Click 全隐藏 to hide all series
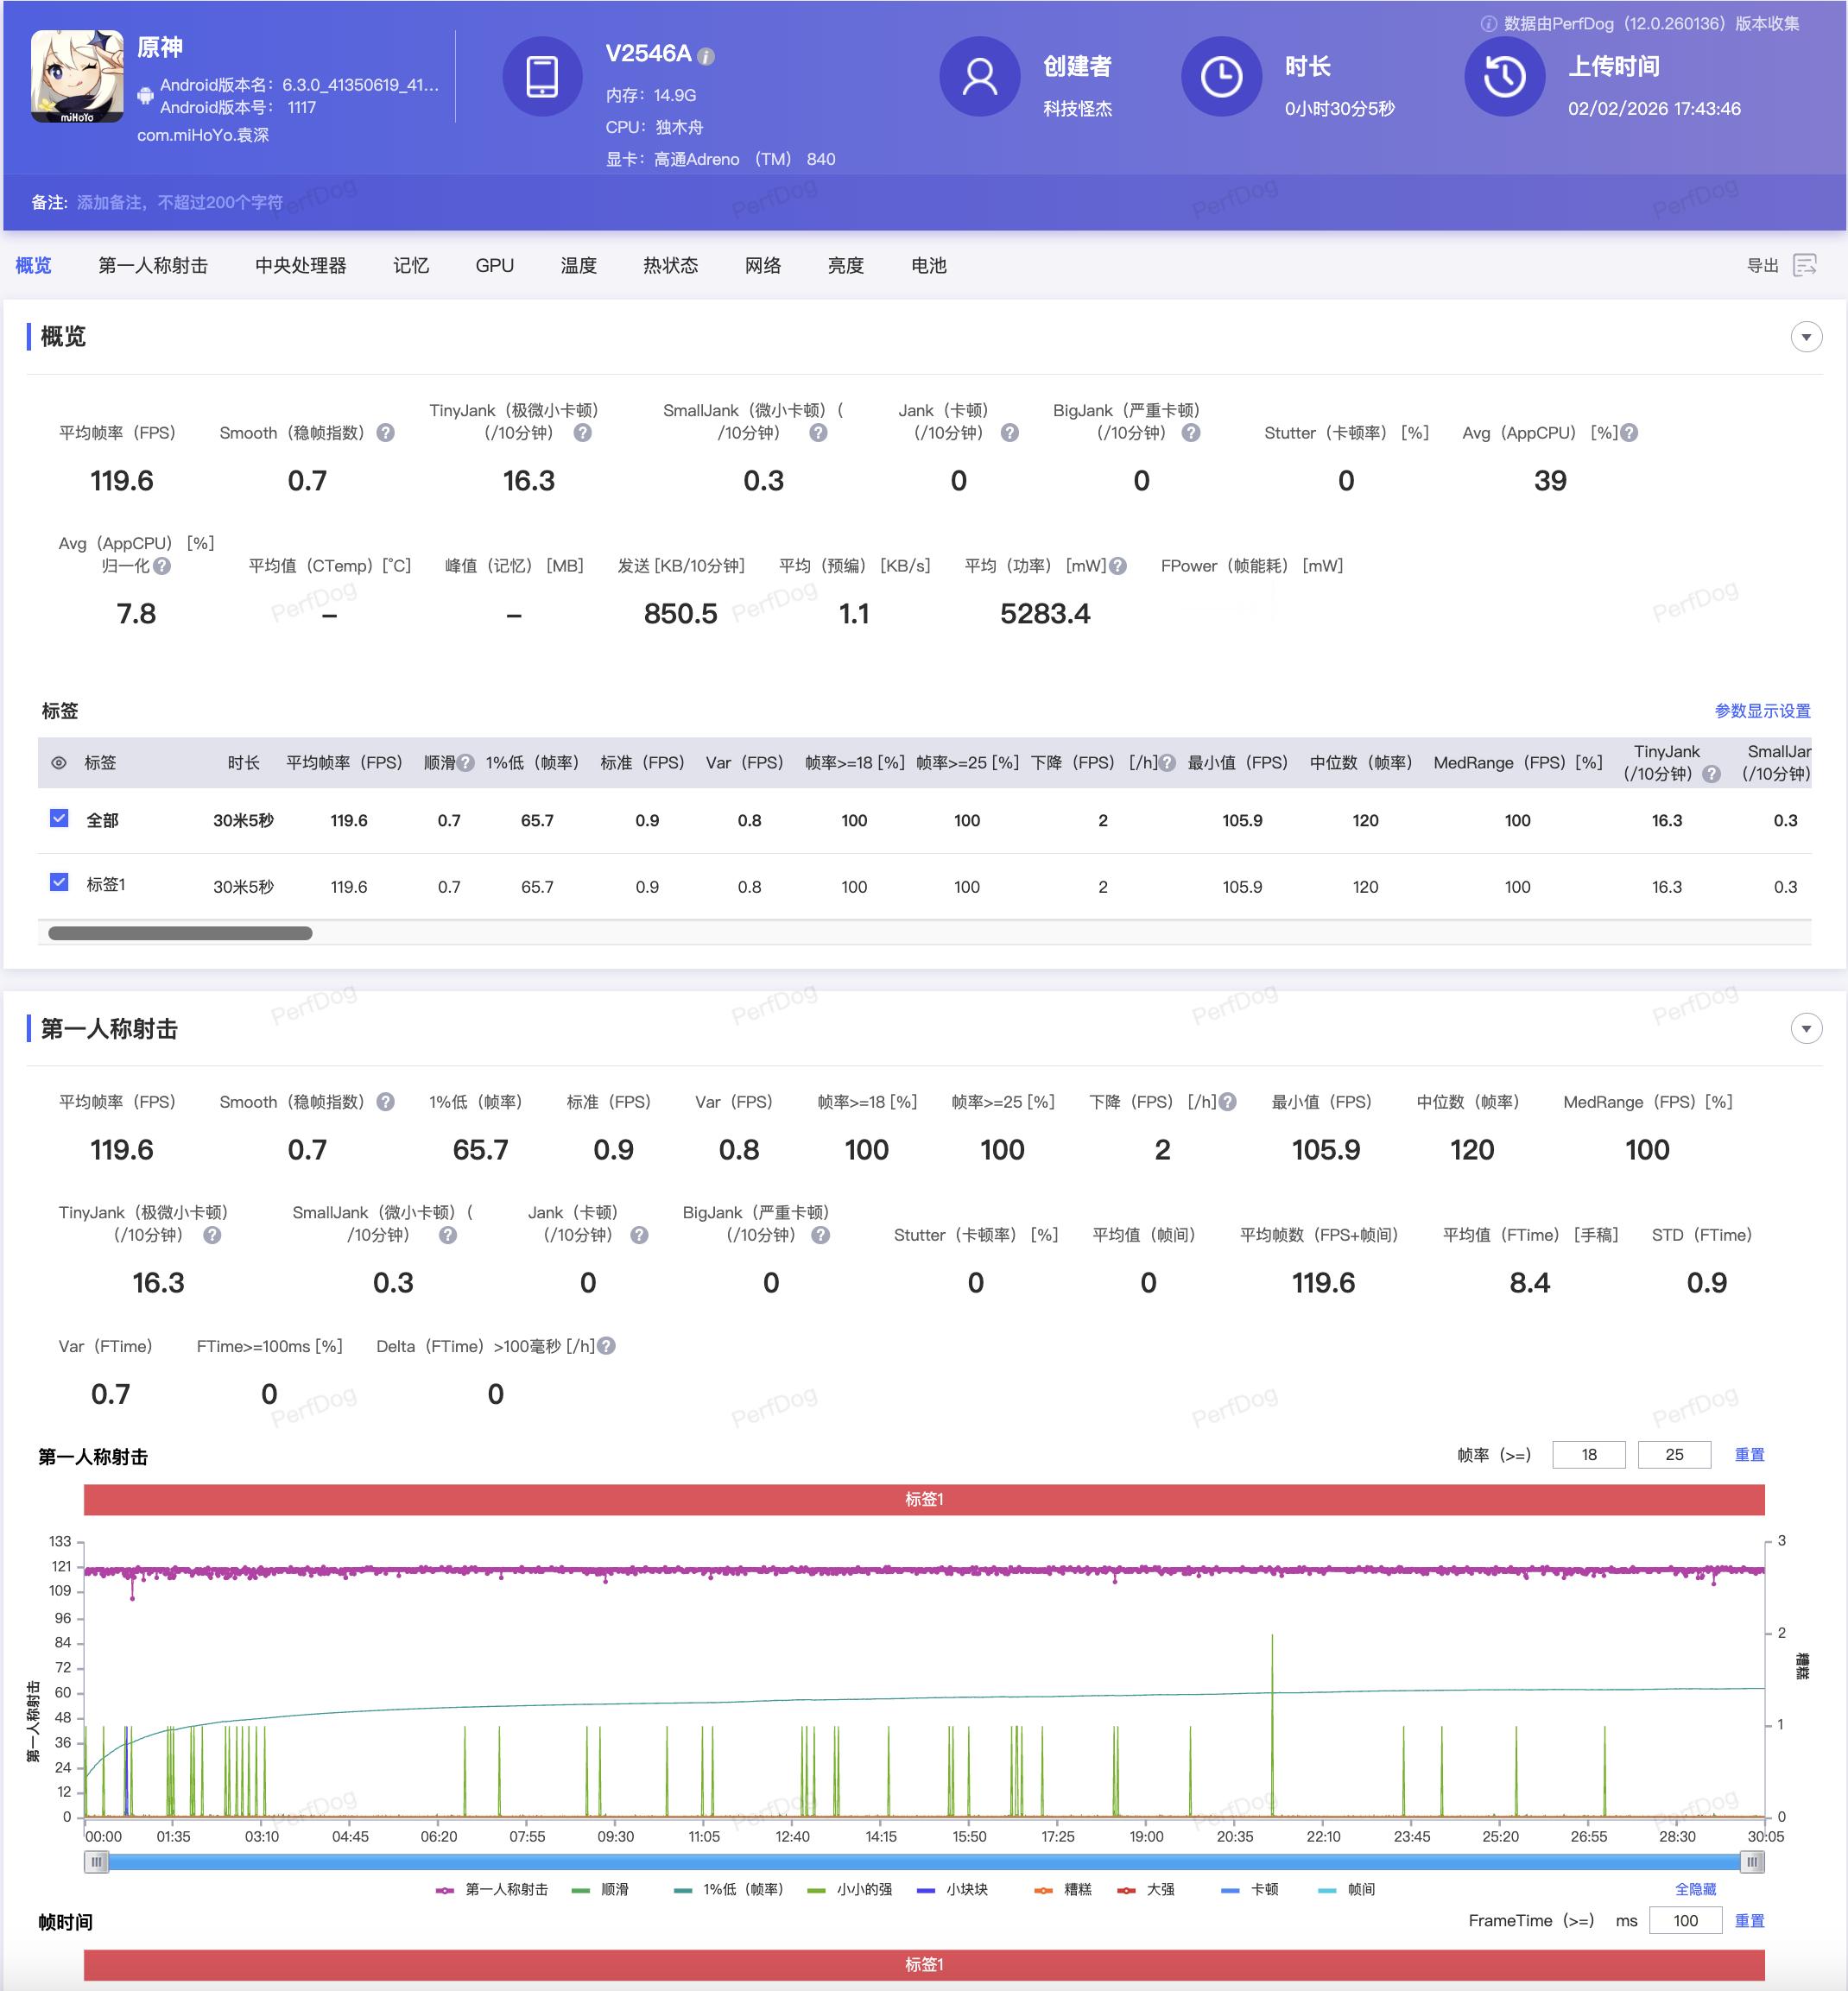The width and height of the screenshot is (1848, 1991). 1695,1889
